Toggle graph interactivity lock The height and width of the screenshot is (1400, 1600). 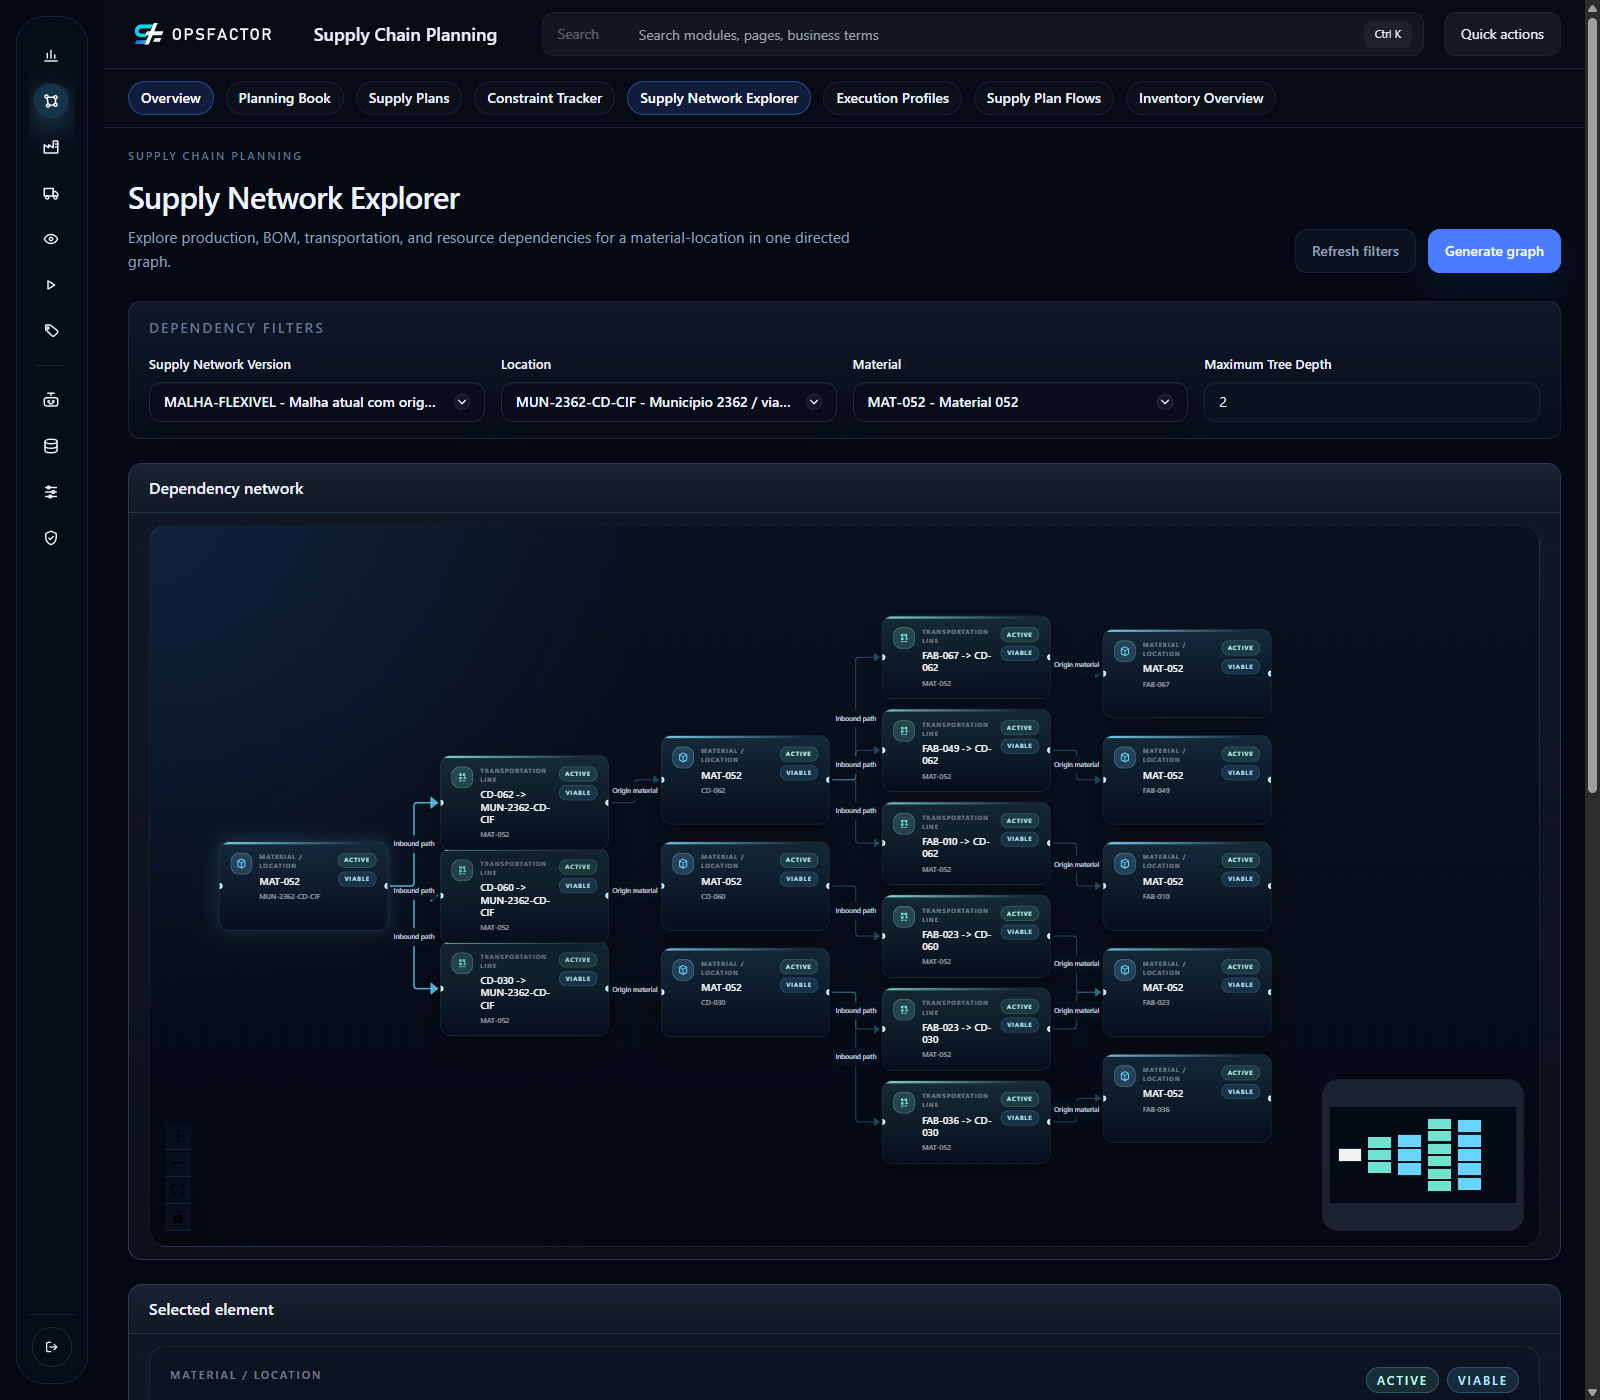point(178,1217)
